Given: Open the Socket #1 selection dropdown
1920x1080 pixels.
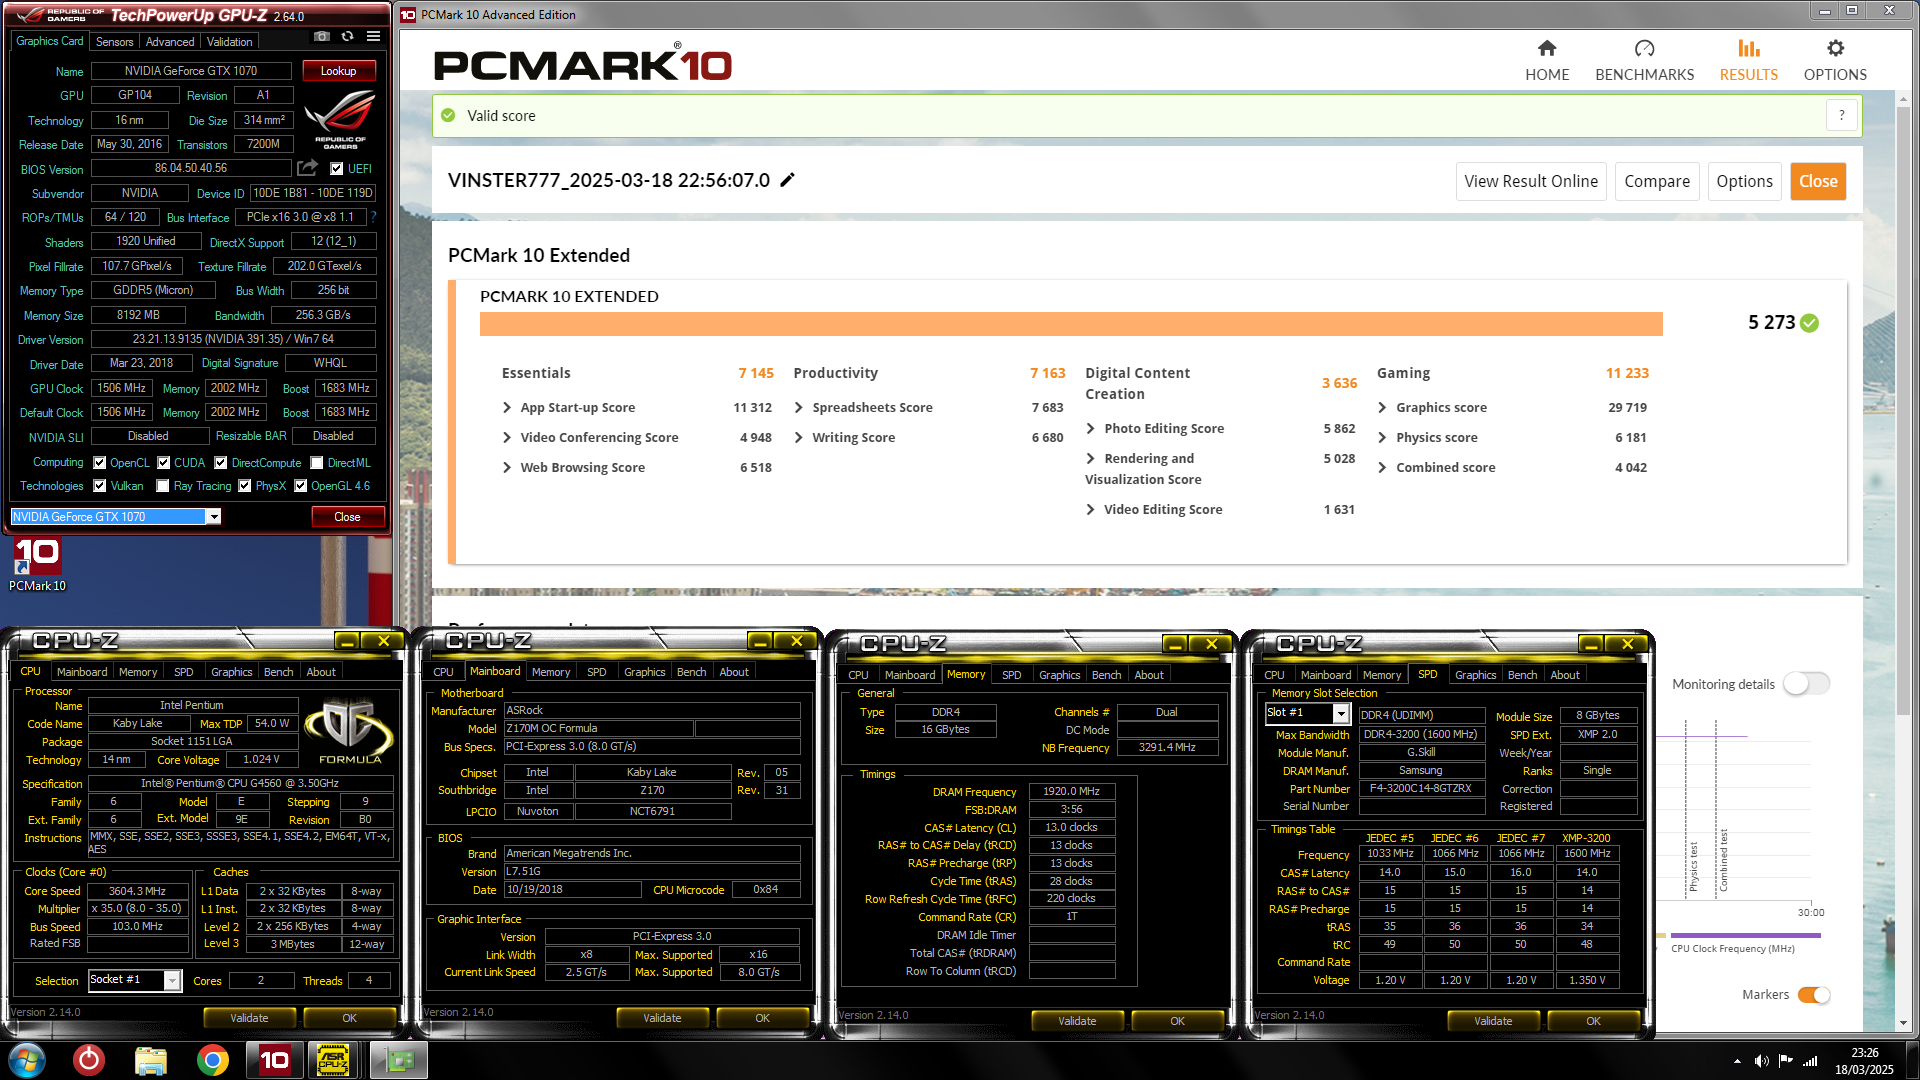Looking at the screenshot, I should pos(172,981).
